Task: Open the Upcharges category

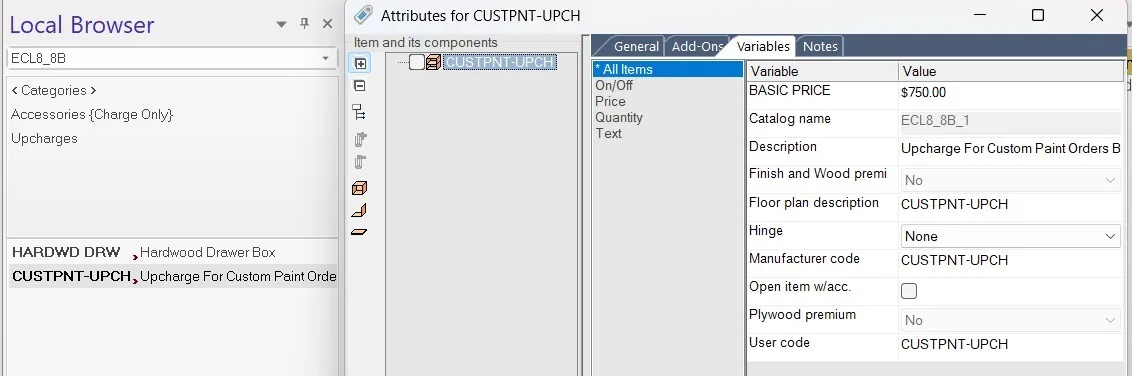Action: [x=44, y=138]
